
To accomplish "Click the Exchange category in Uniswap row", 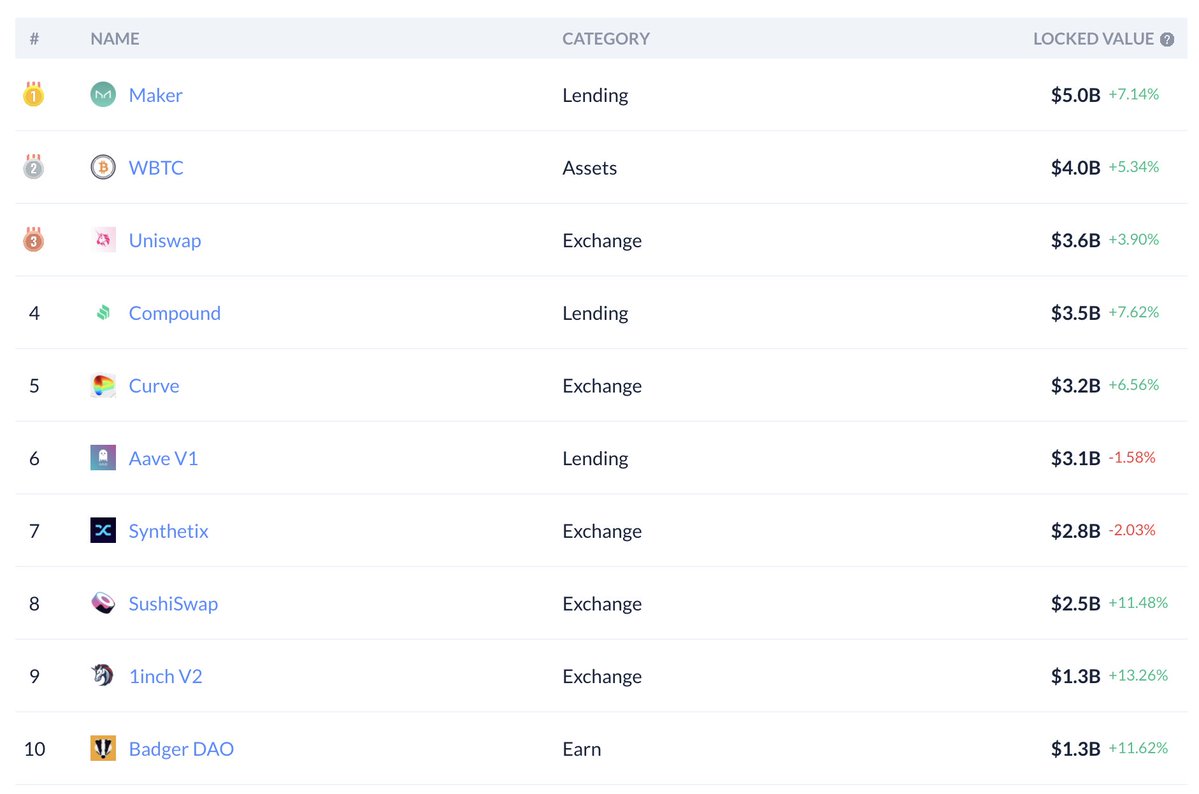I will (x=602, y=240).
